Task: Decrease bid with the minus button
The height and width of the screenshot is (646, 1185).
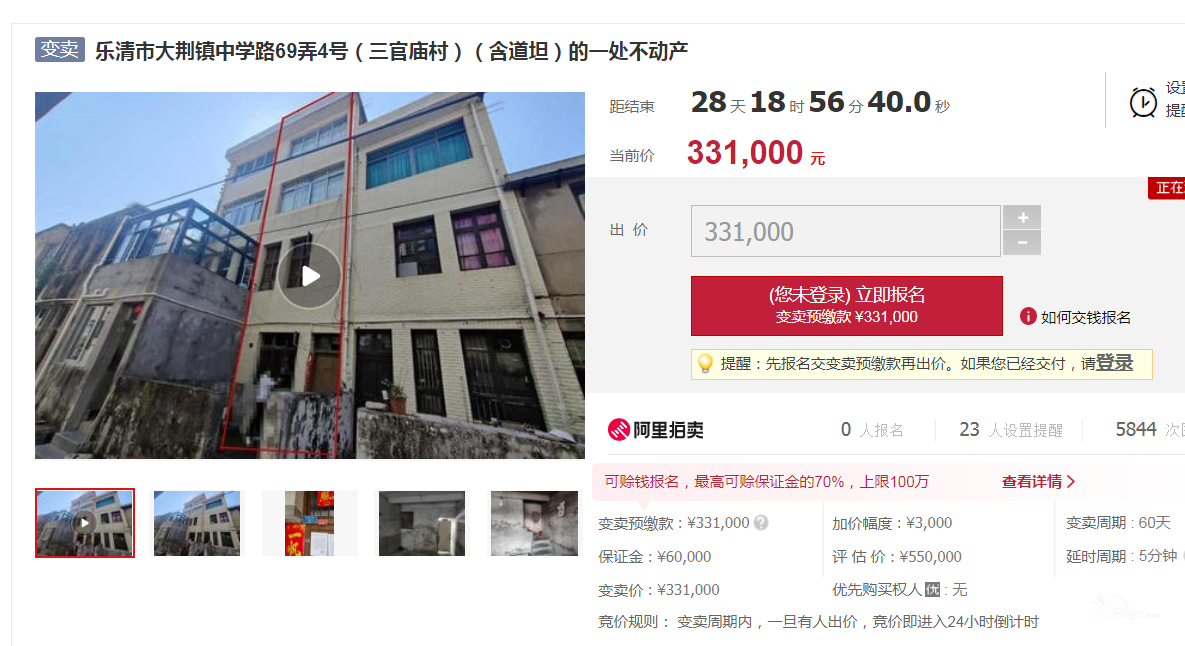Action: [1022, 243]
